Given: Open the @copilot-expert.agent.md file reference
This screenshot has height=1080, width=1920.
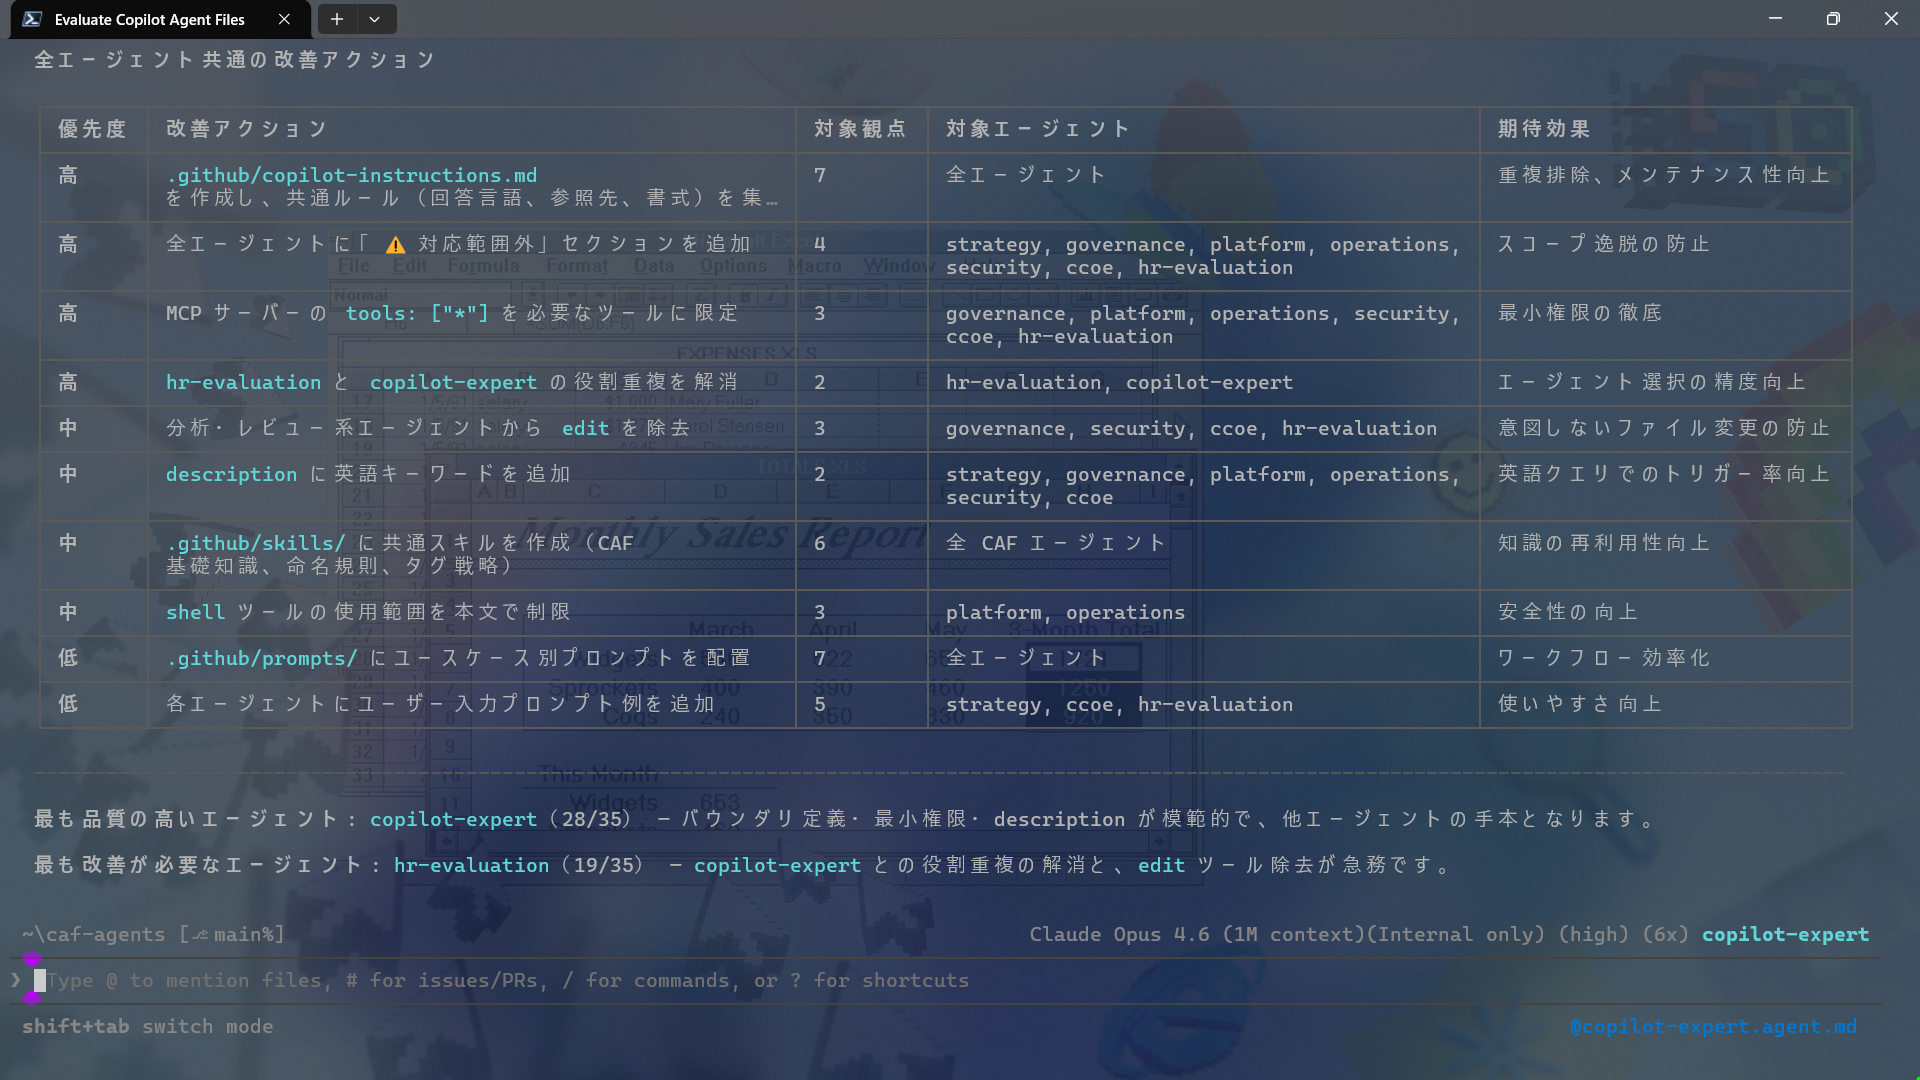Looking at the screenshot, I should point(1712,1026).
